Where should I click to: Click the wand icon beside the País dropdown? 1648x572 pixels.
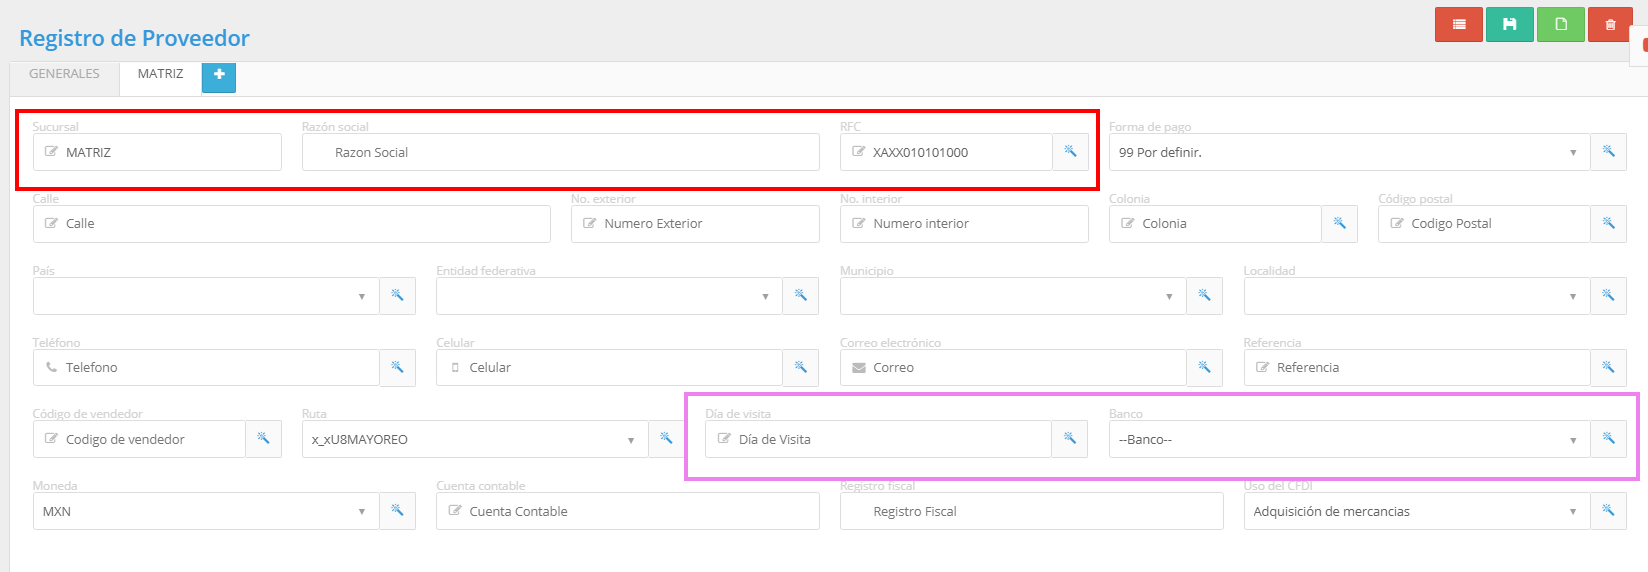point(397,296)
